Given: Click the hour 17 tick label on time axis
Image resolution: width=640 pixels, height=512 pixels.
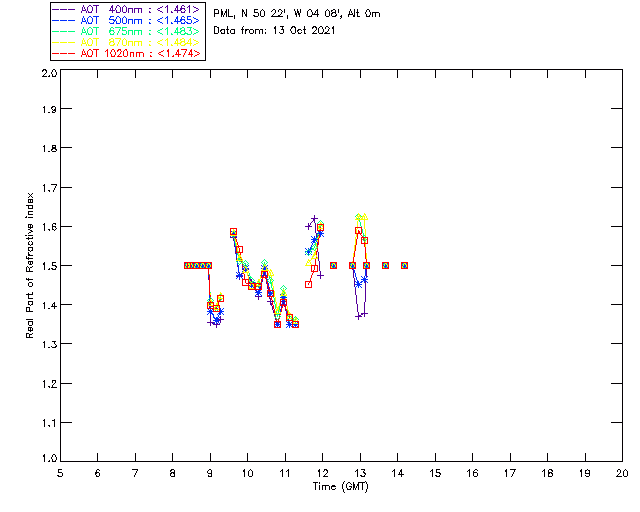Looking at the screenshot, I should (x=510, y=473).
